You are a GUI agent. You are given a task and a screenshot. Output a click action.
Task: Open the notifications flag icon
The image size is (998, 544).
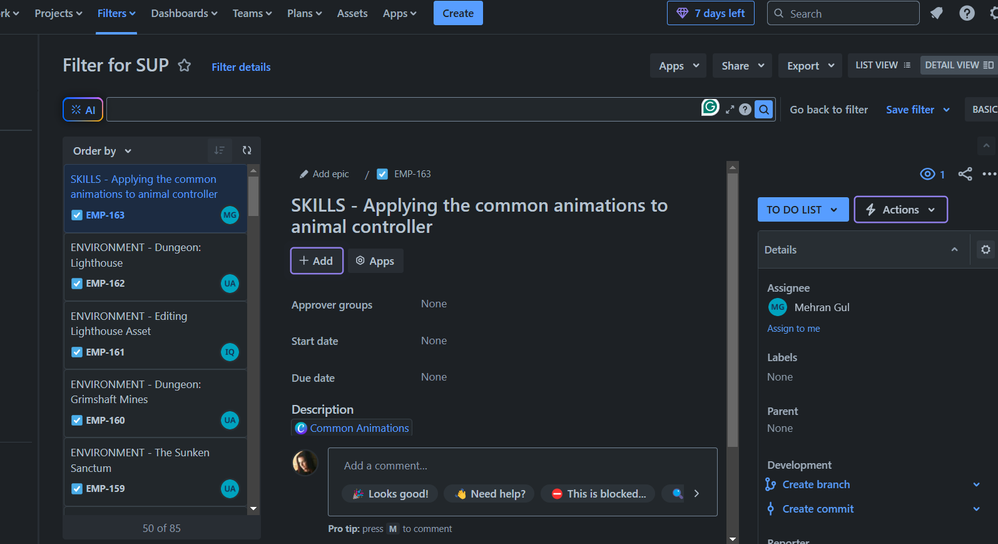[936, 13]
